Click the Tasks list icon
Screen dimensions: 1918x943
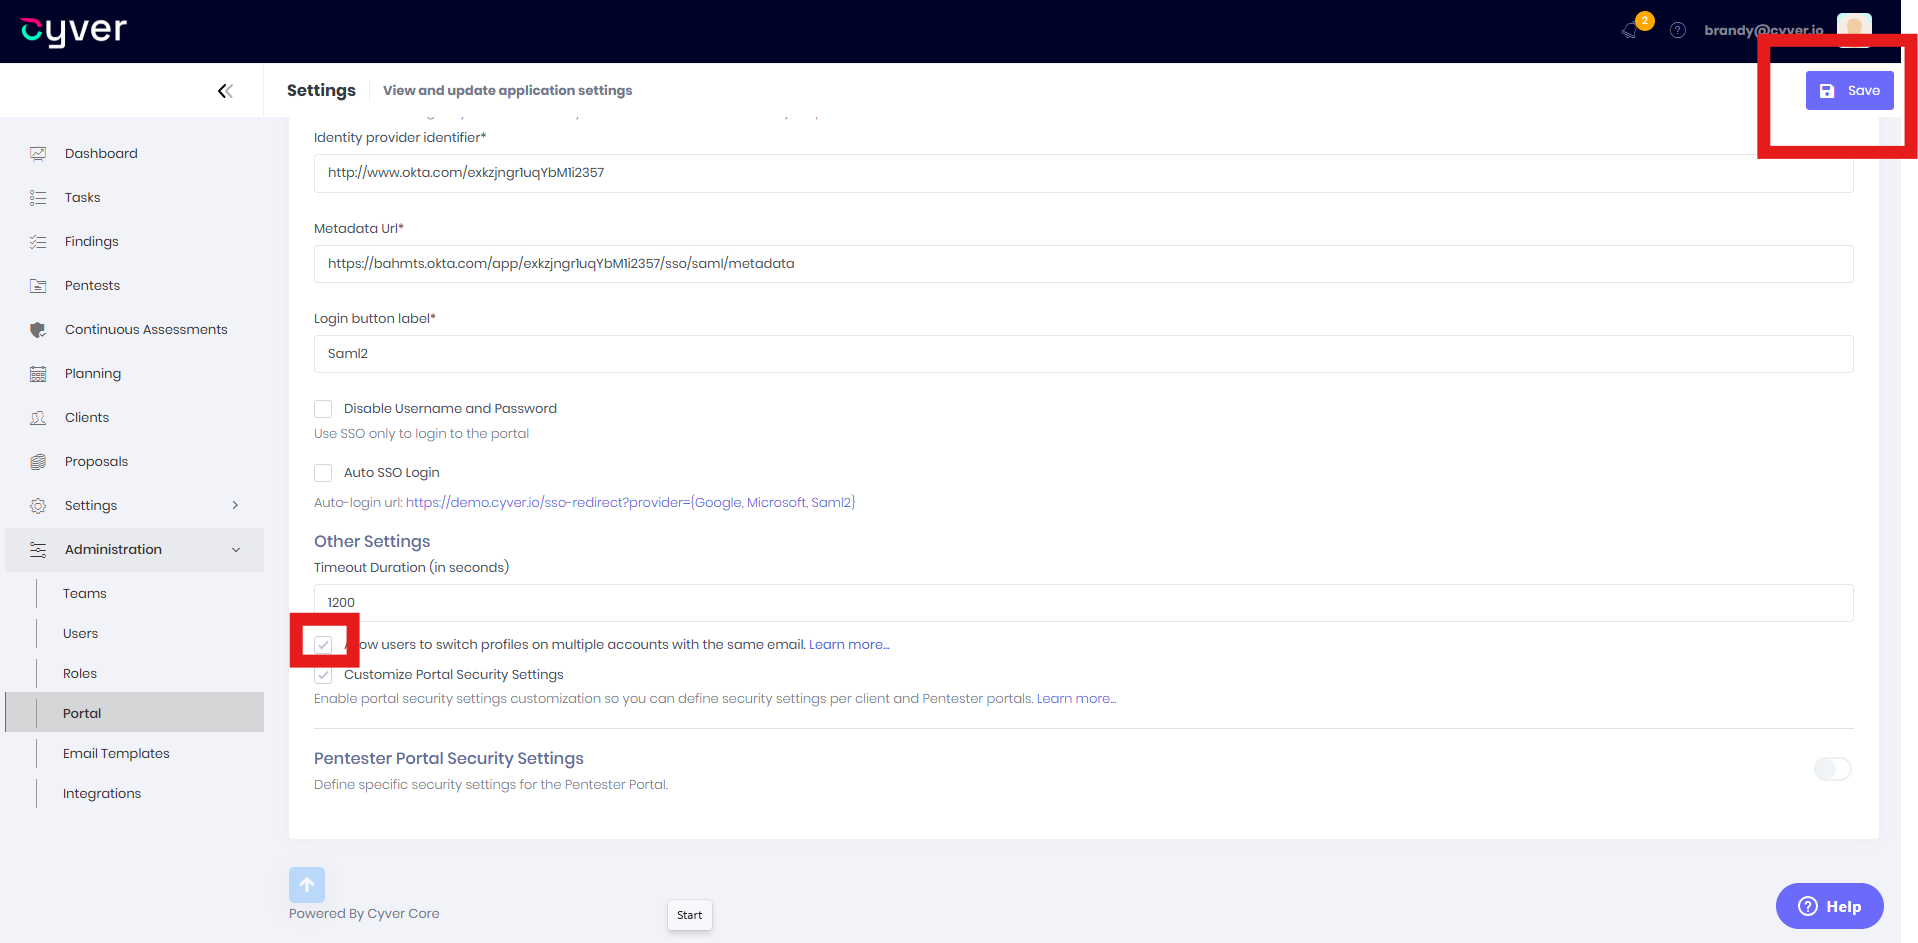(x=38, y=198)
